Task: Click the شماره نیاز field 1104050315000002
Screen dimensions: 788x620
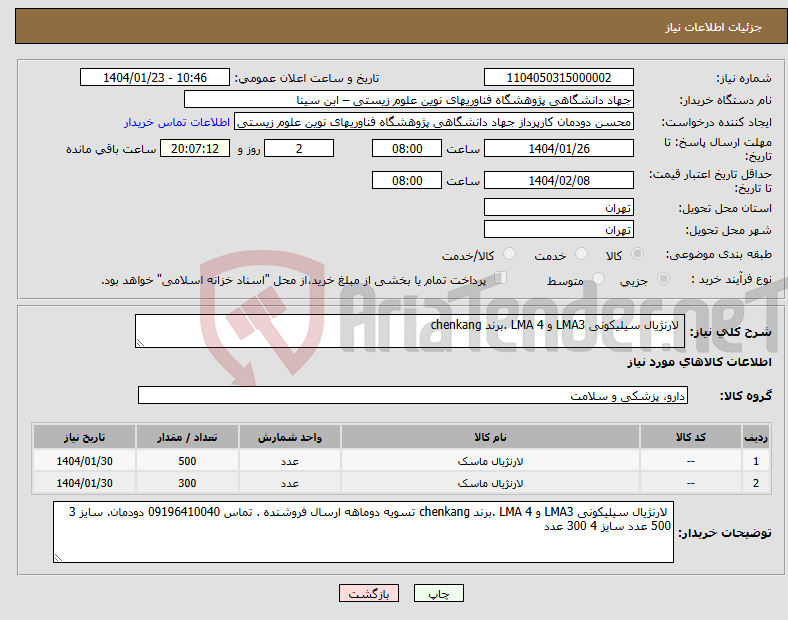Action: click(558, 77)
